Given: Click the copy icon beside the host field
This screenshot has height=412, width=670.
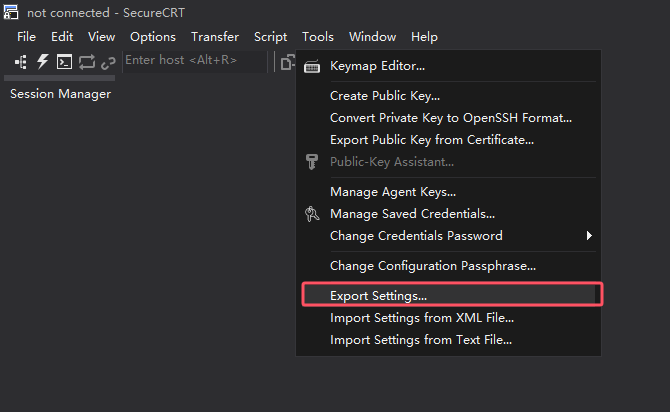Looking at the screenshot, I should [x=288, y=62].
